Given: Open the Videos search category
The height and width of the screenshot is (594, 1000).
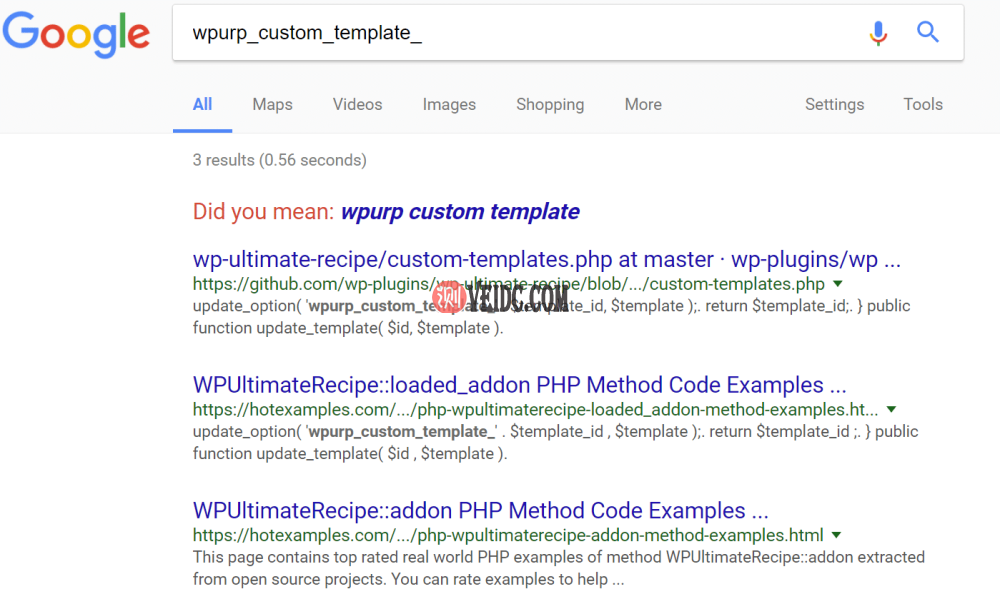Looking at the screenshot, I should click(357, 104).
